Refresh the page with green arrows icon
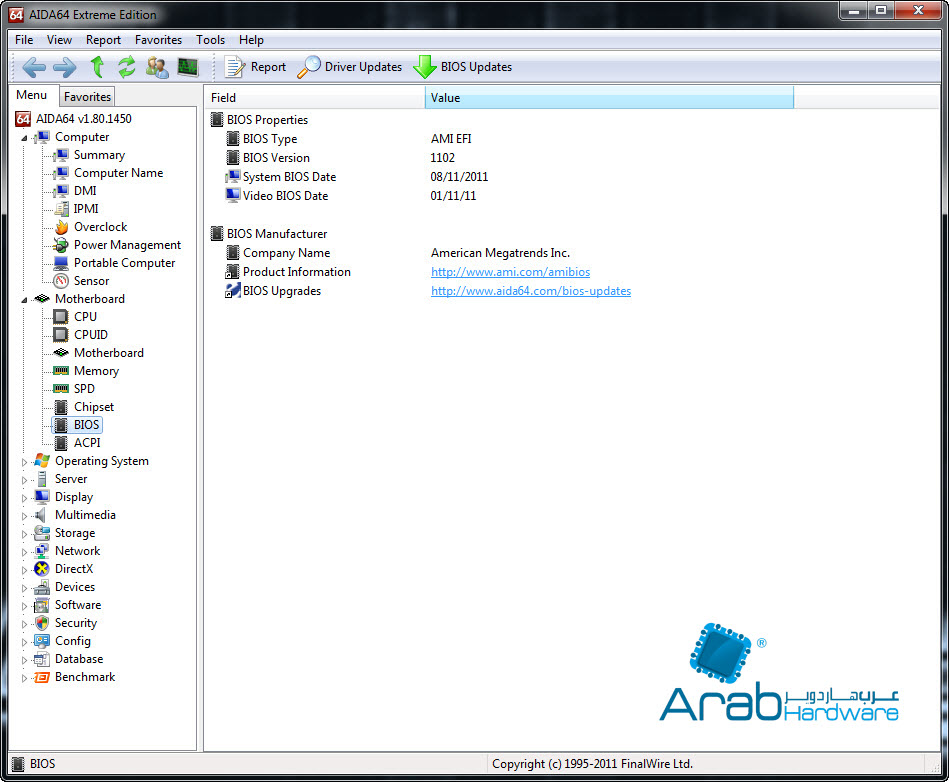The height and width of the screenshot is (782, 949). [x=126, y=67]
